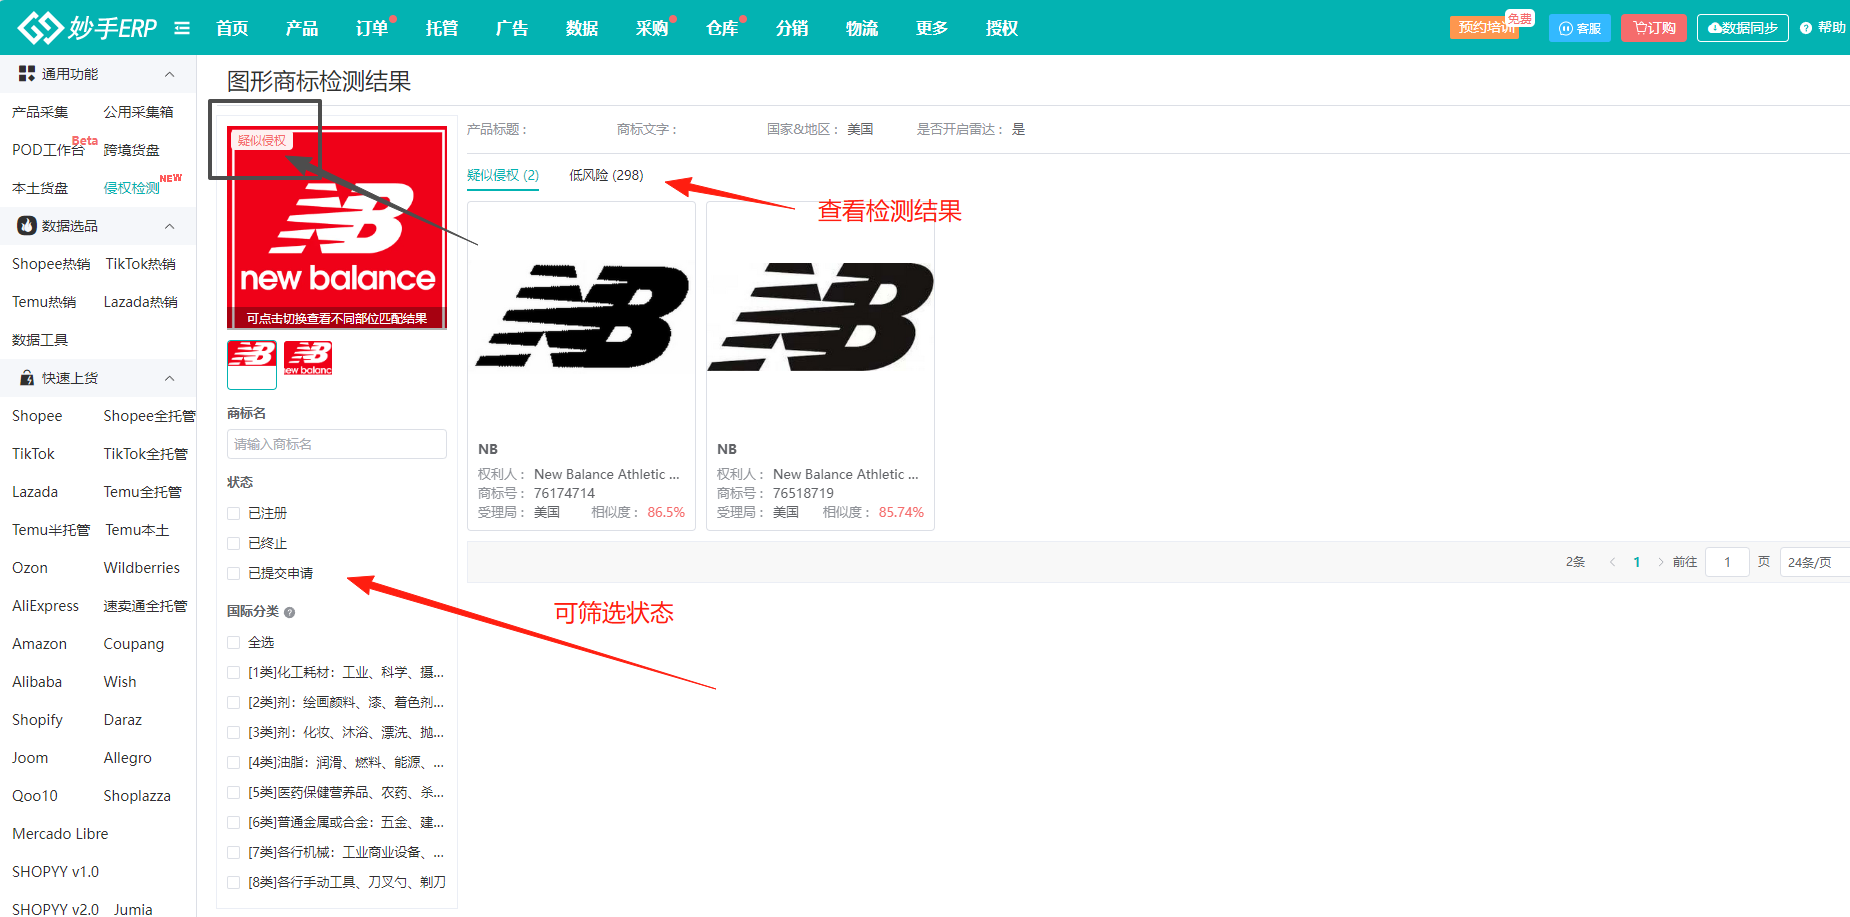Check the 已注册 status checkbox

[x=233, y=513]
